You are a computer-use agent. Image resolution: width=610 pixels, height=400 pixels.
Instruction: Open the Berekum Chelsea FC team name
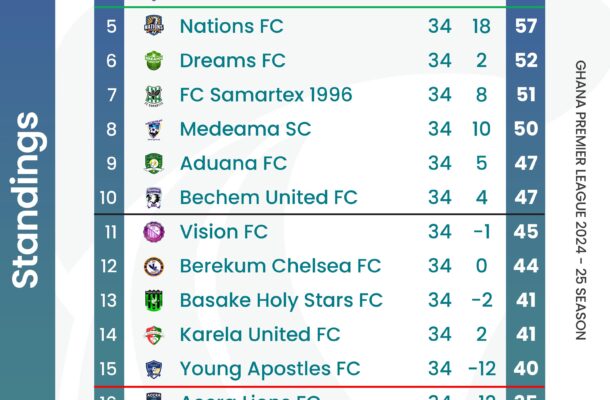(280, 266)
